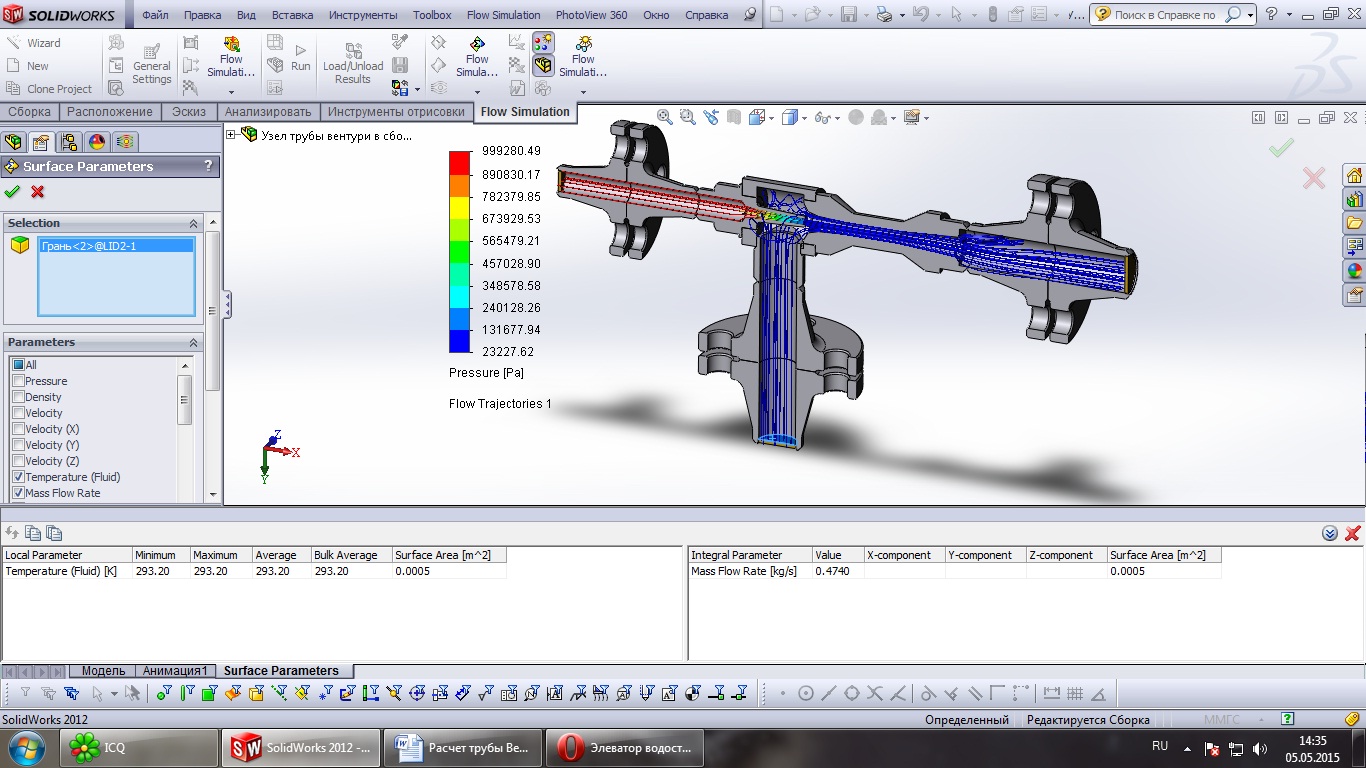
Task: Expand the assembly tree node
Action: 231,135
